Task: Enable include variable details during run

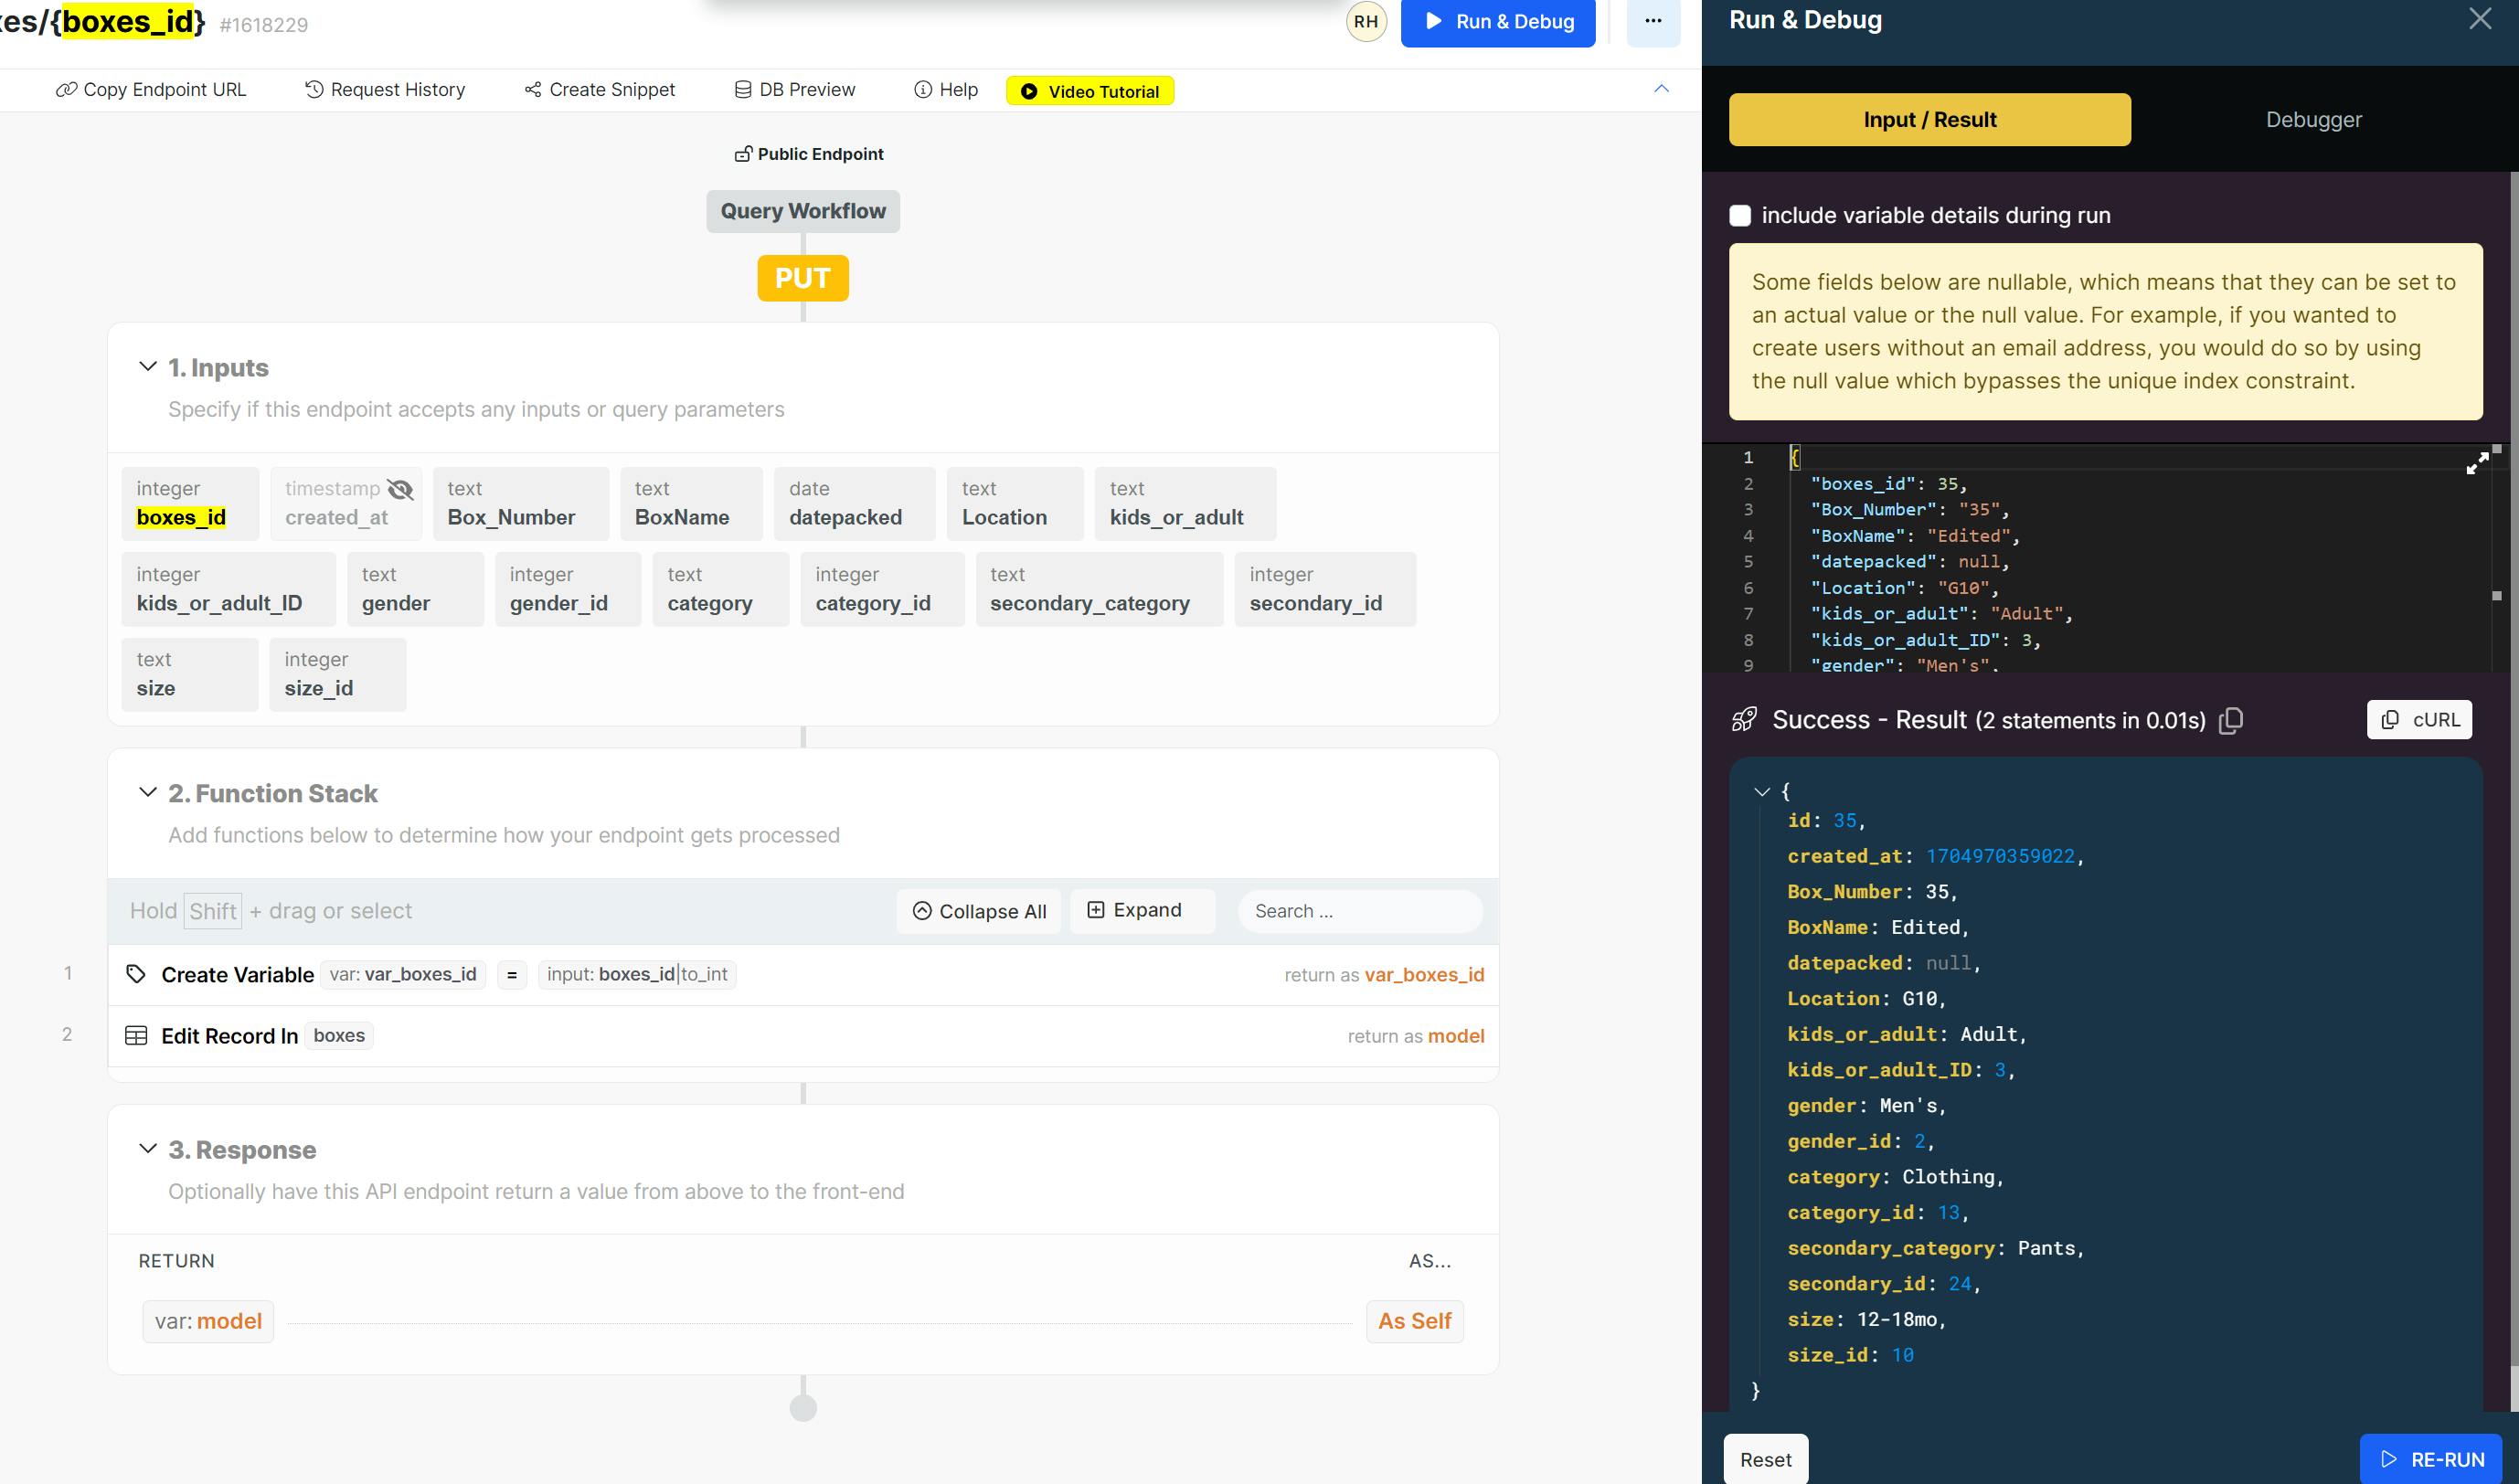Action: 1740,216
